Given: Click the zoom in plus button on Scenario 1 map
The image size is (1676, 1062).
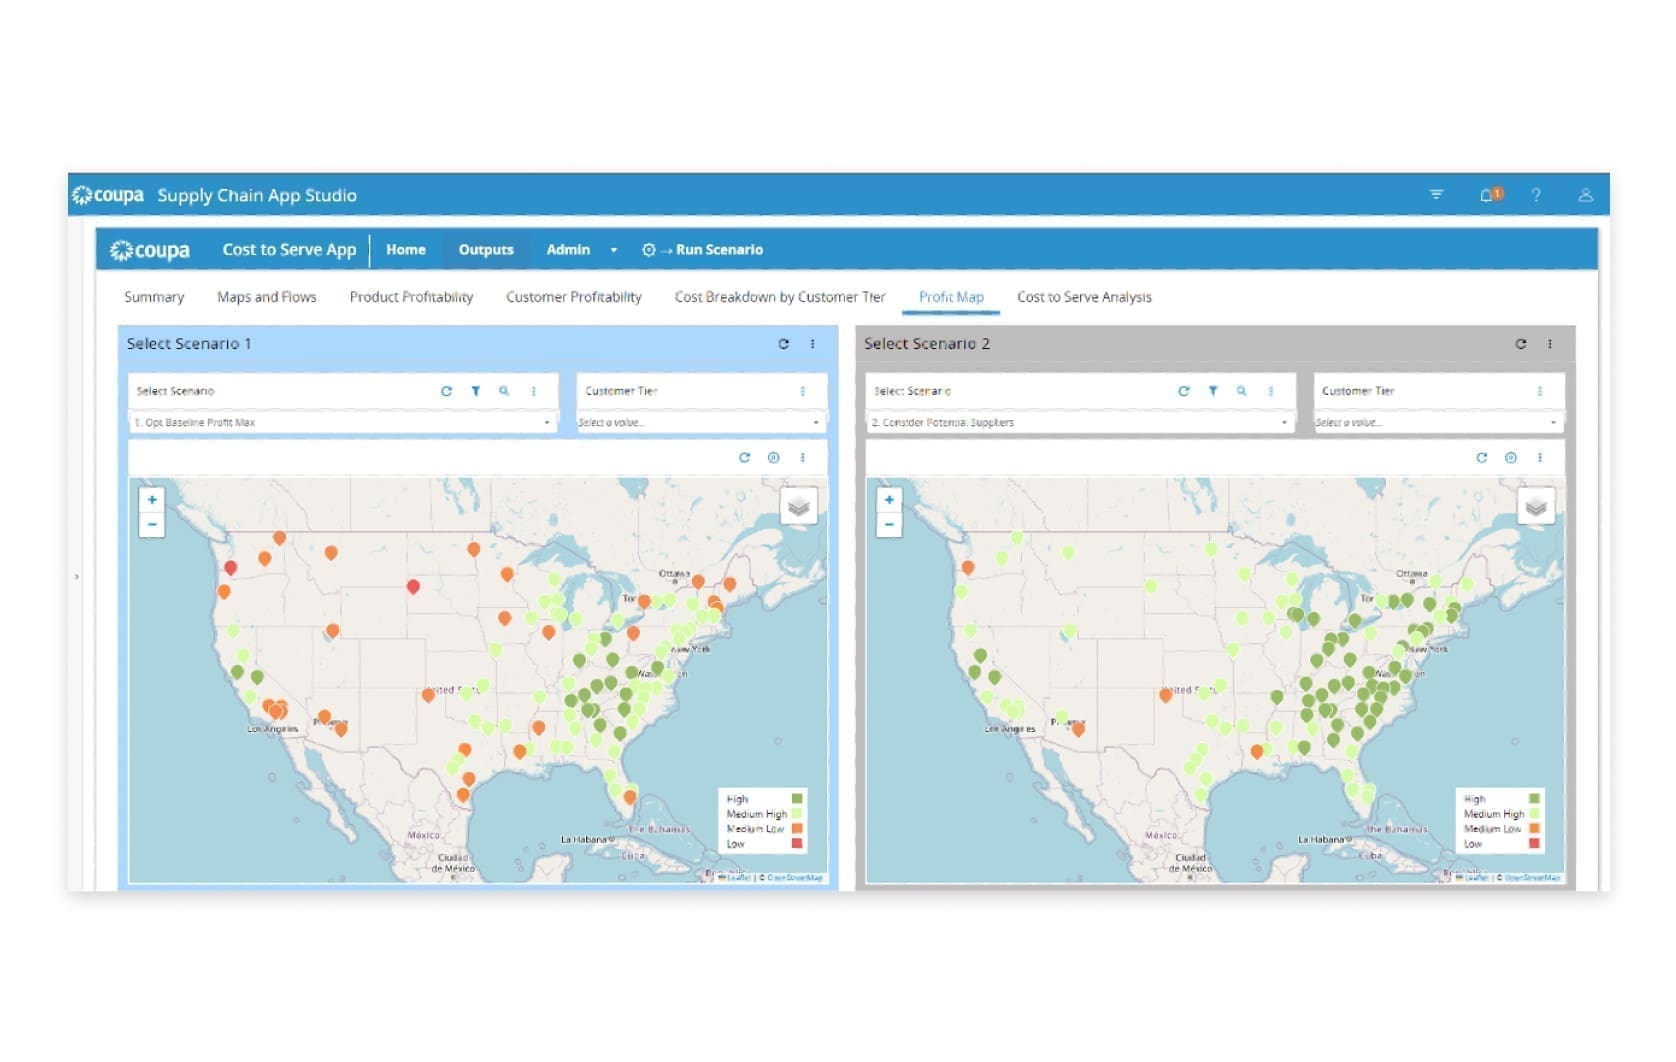Looking at the screenshot, I should click(x=151, y=499).
